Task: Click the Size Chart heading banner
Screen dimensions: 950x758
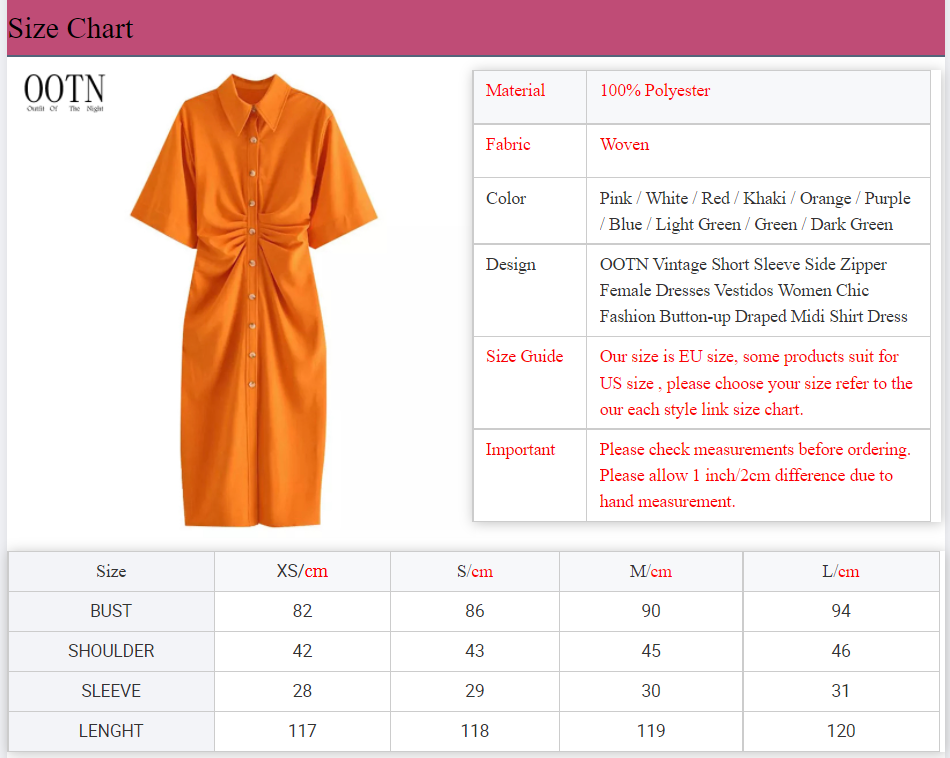Action: click(71, 29)
